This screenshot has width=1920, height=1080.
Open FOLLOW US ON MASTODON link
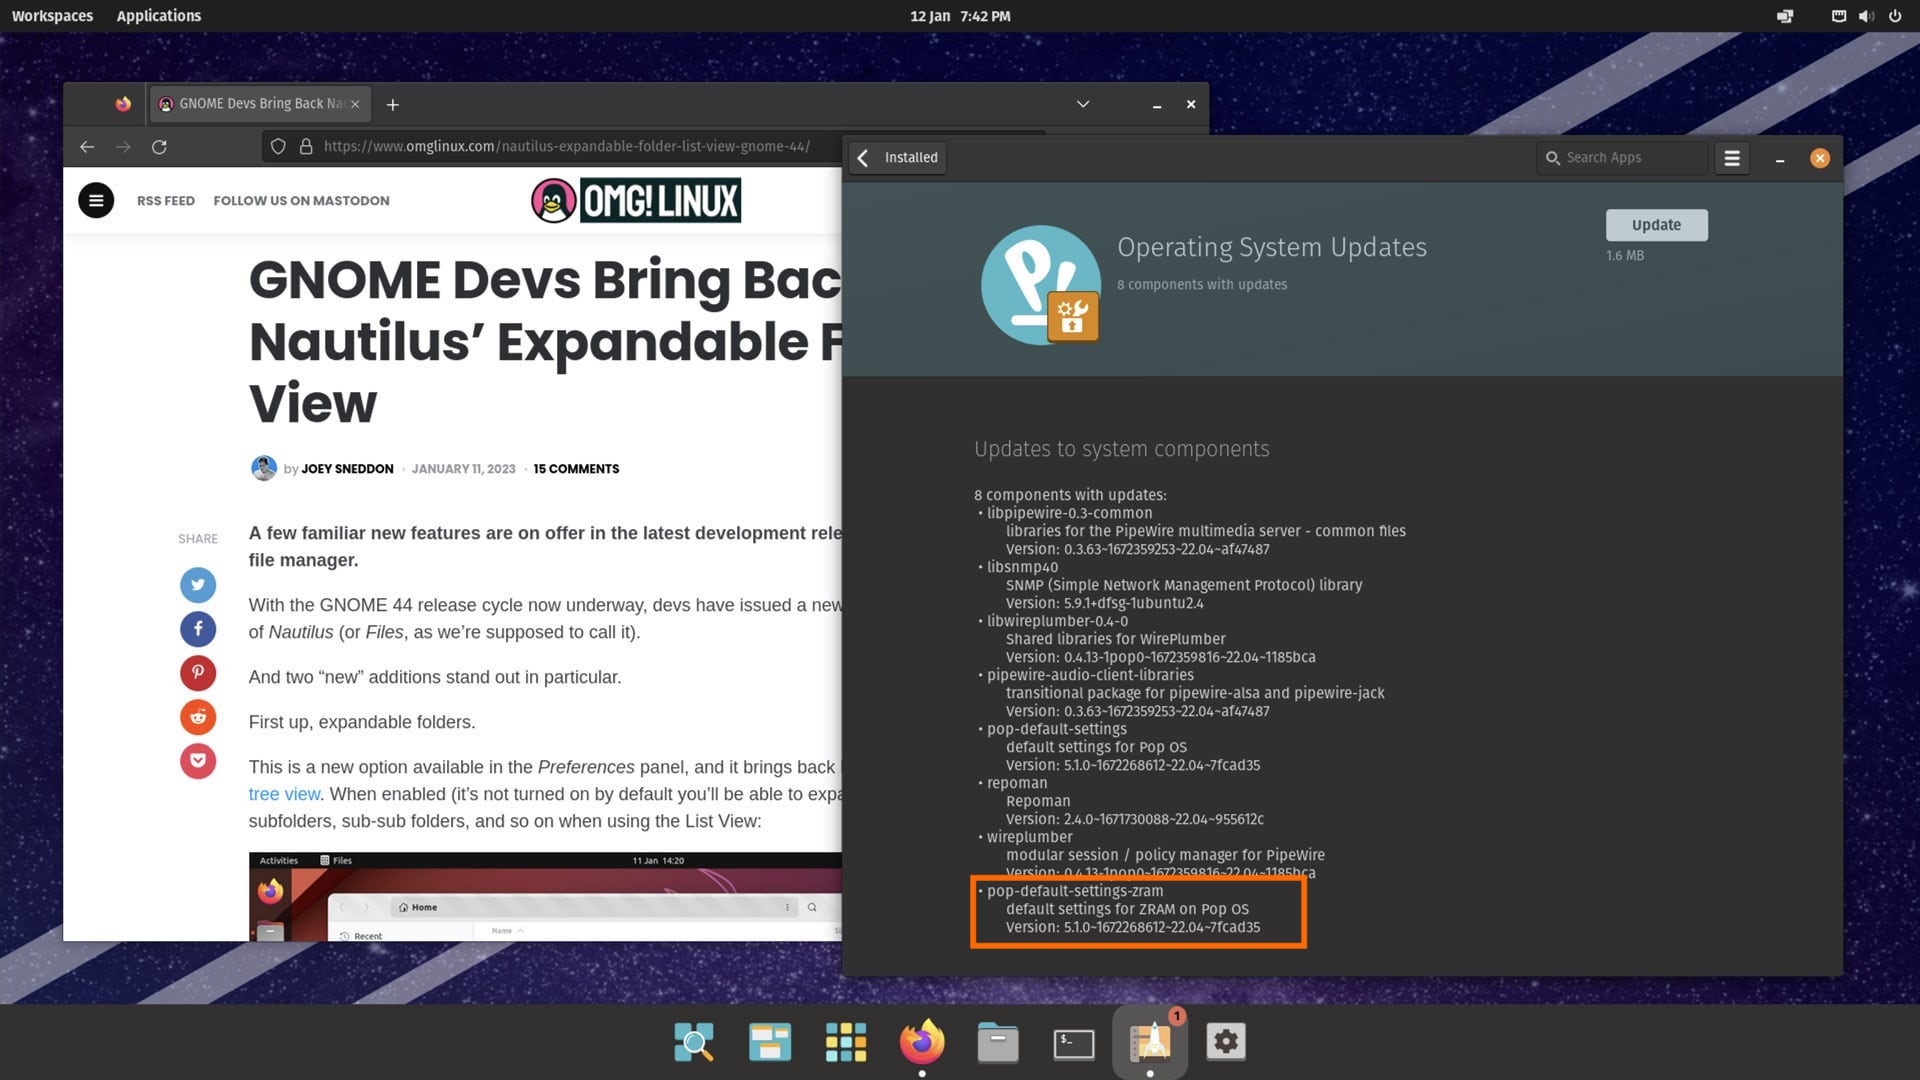pos(301,200)
